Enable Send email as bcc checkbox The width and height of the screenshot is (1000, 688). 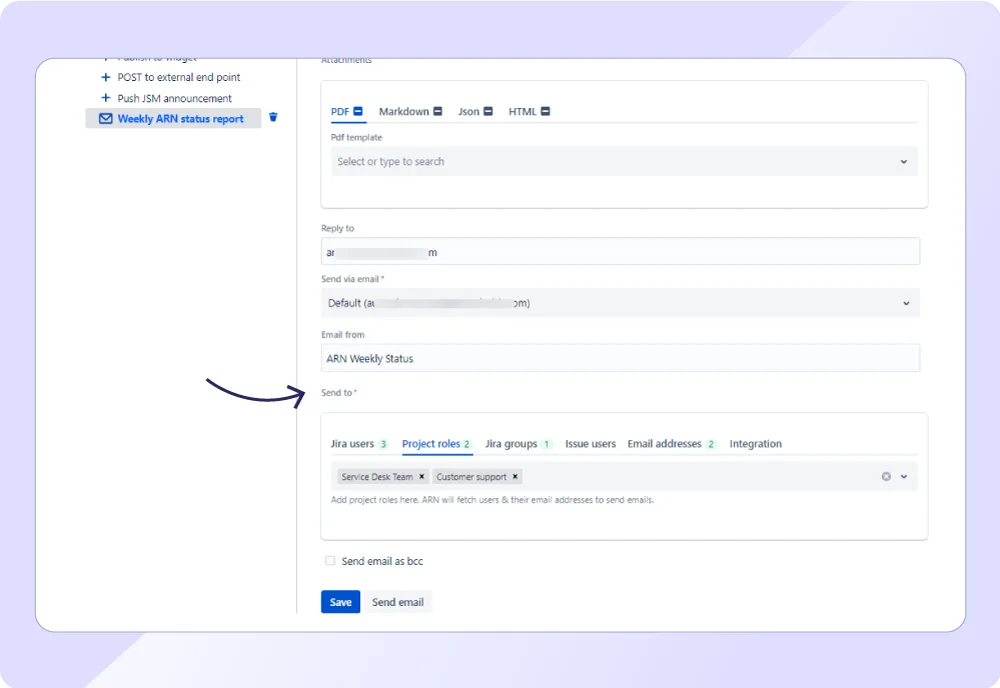(x=330, y=560)
